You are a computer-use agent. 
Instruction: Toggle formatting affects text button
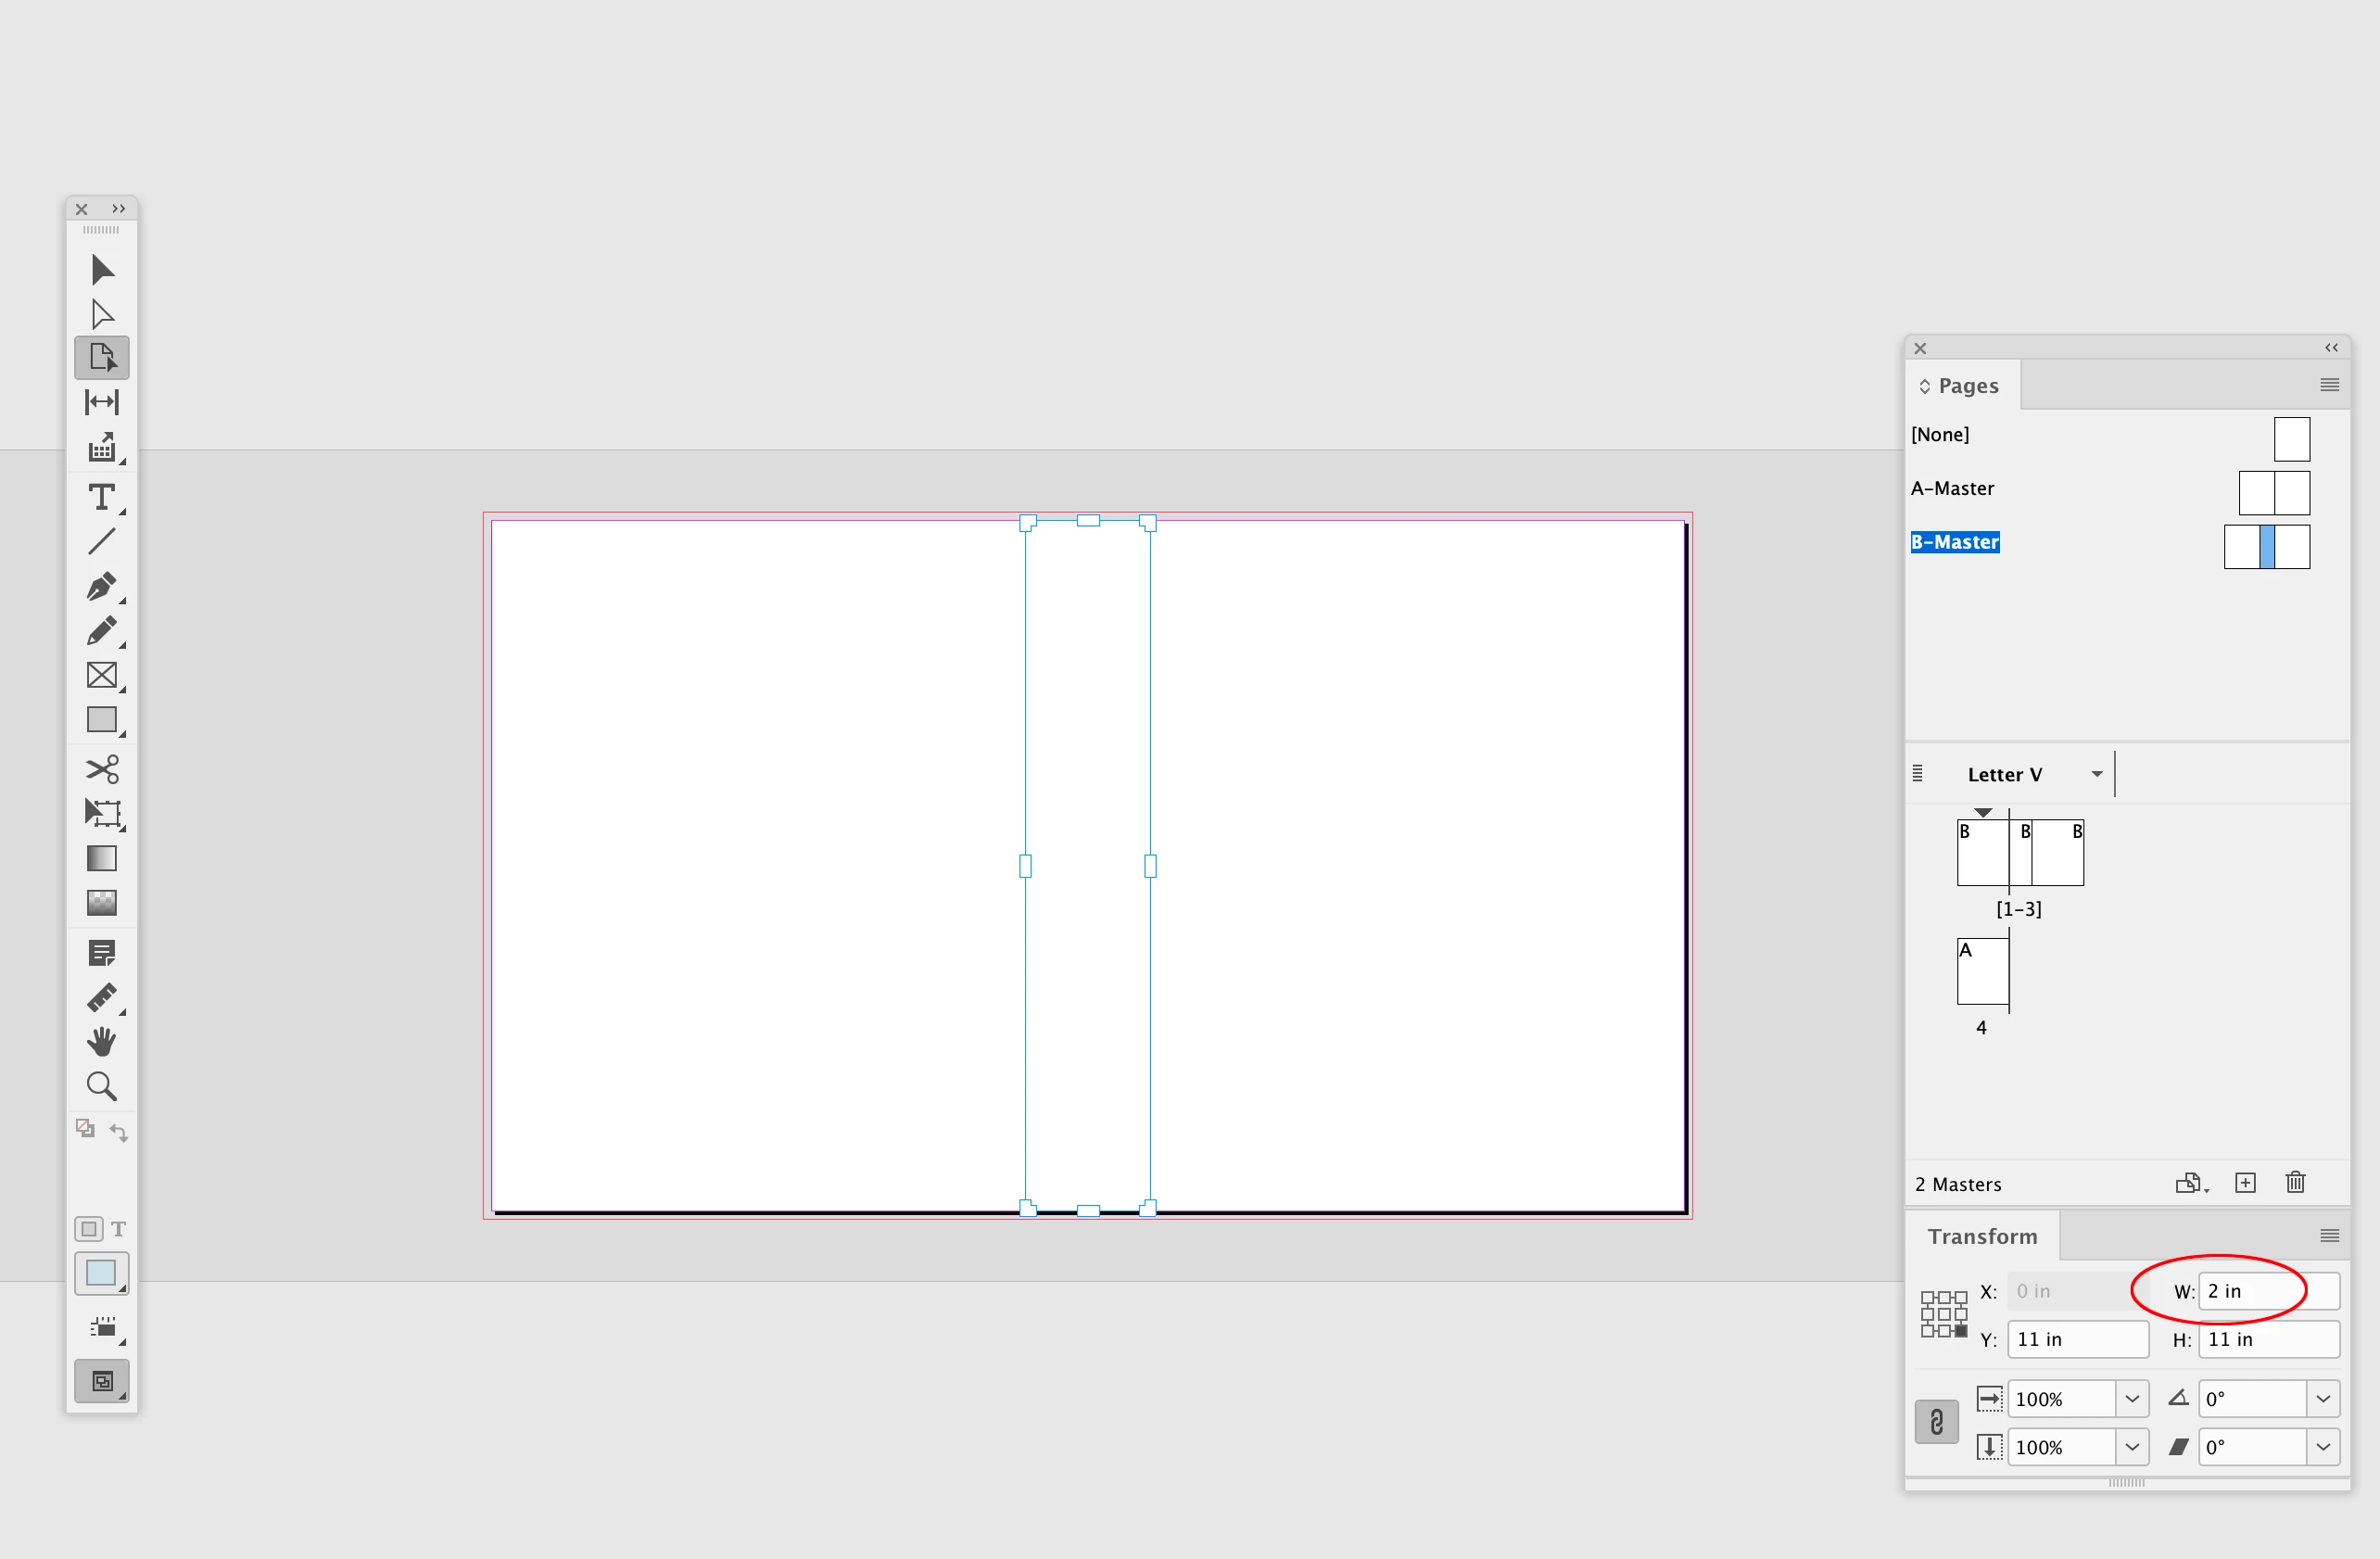pos(118,1229)
